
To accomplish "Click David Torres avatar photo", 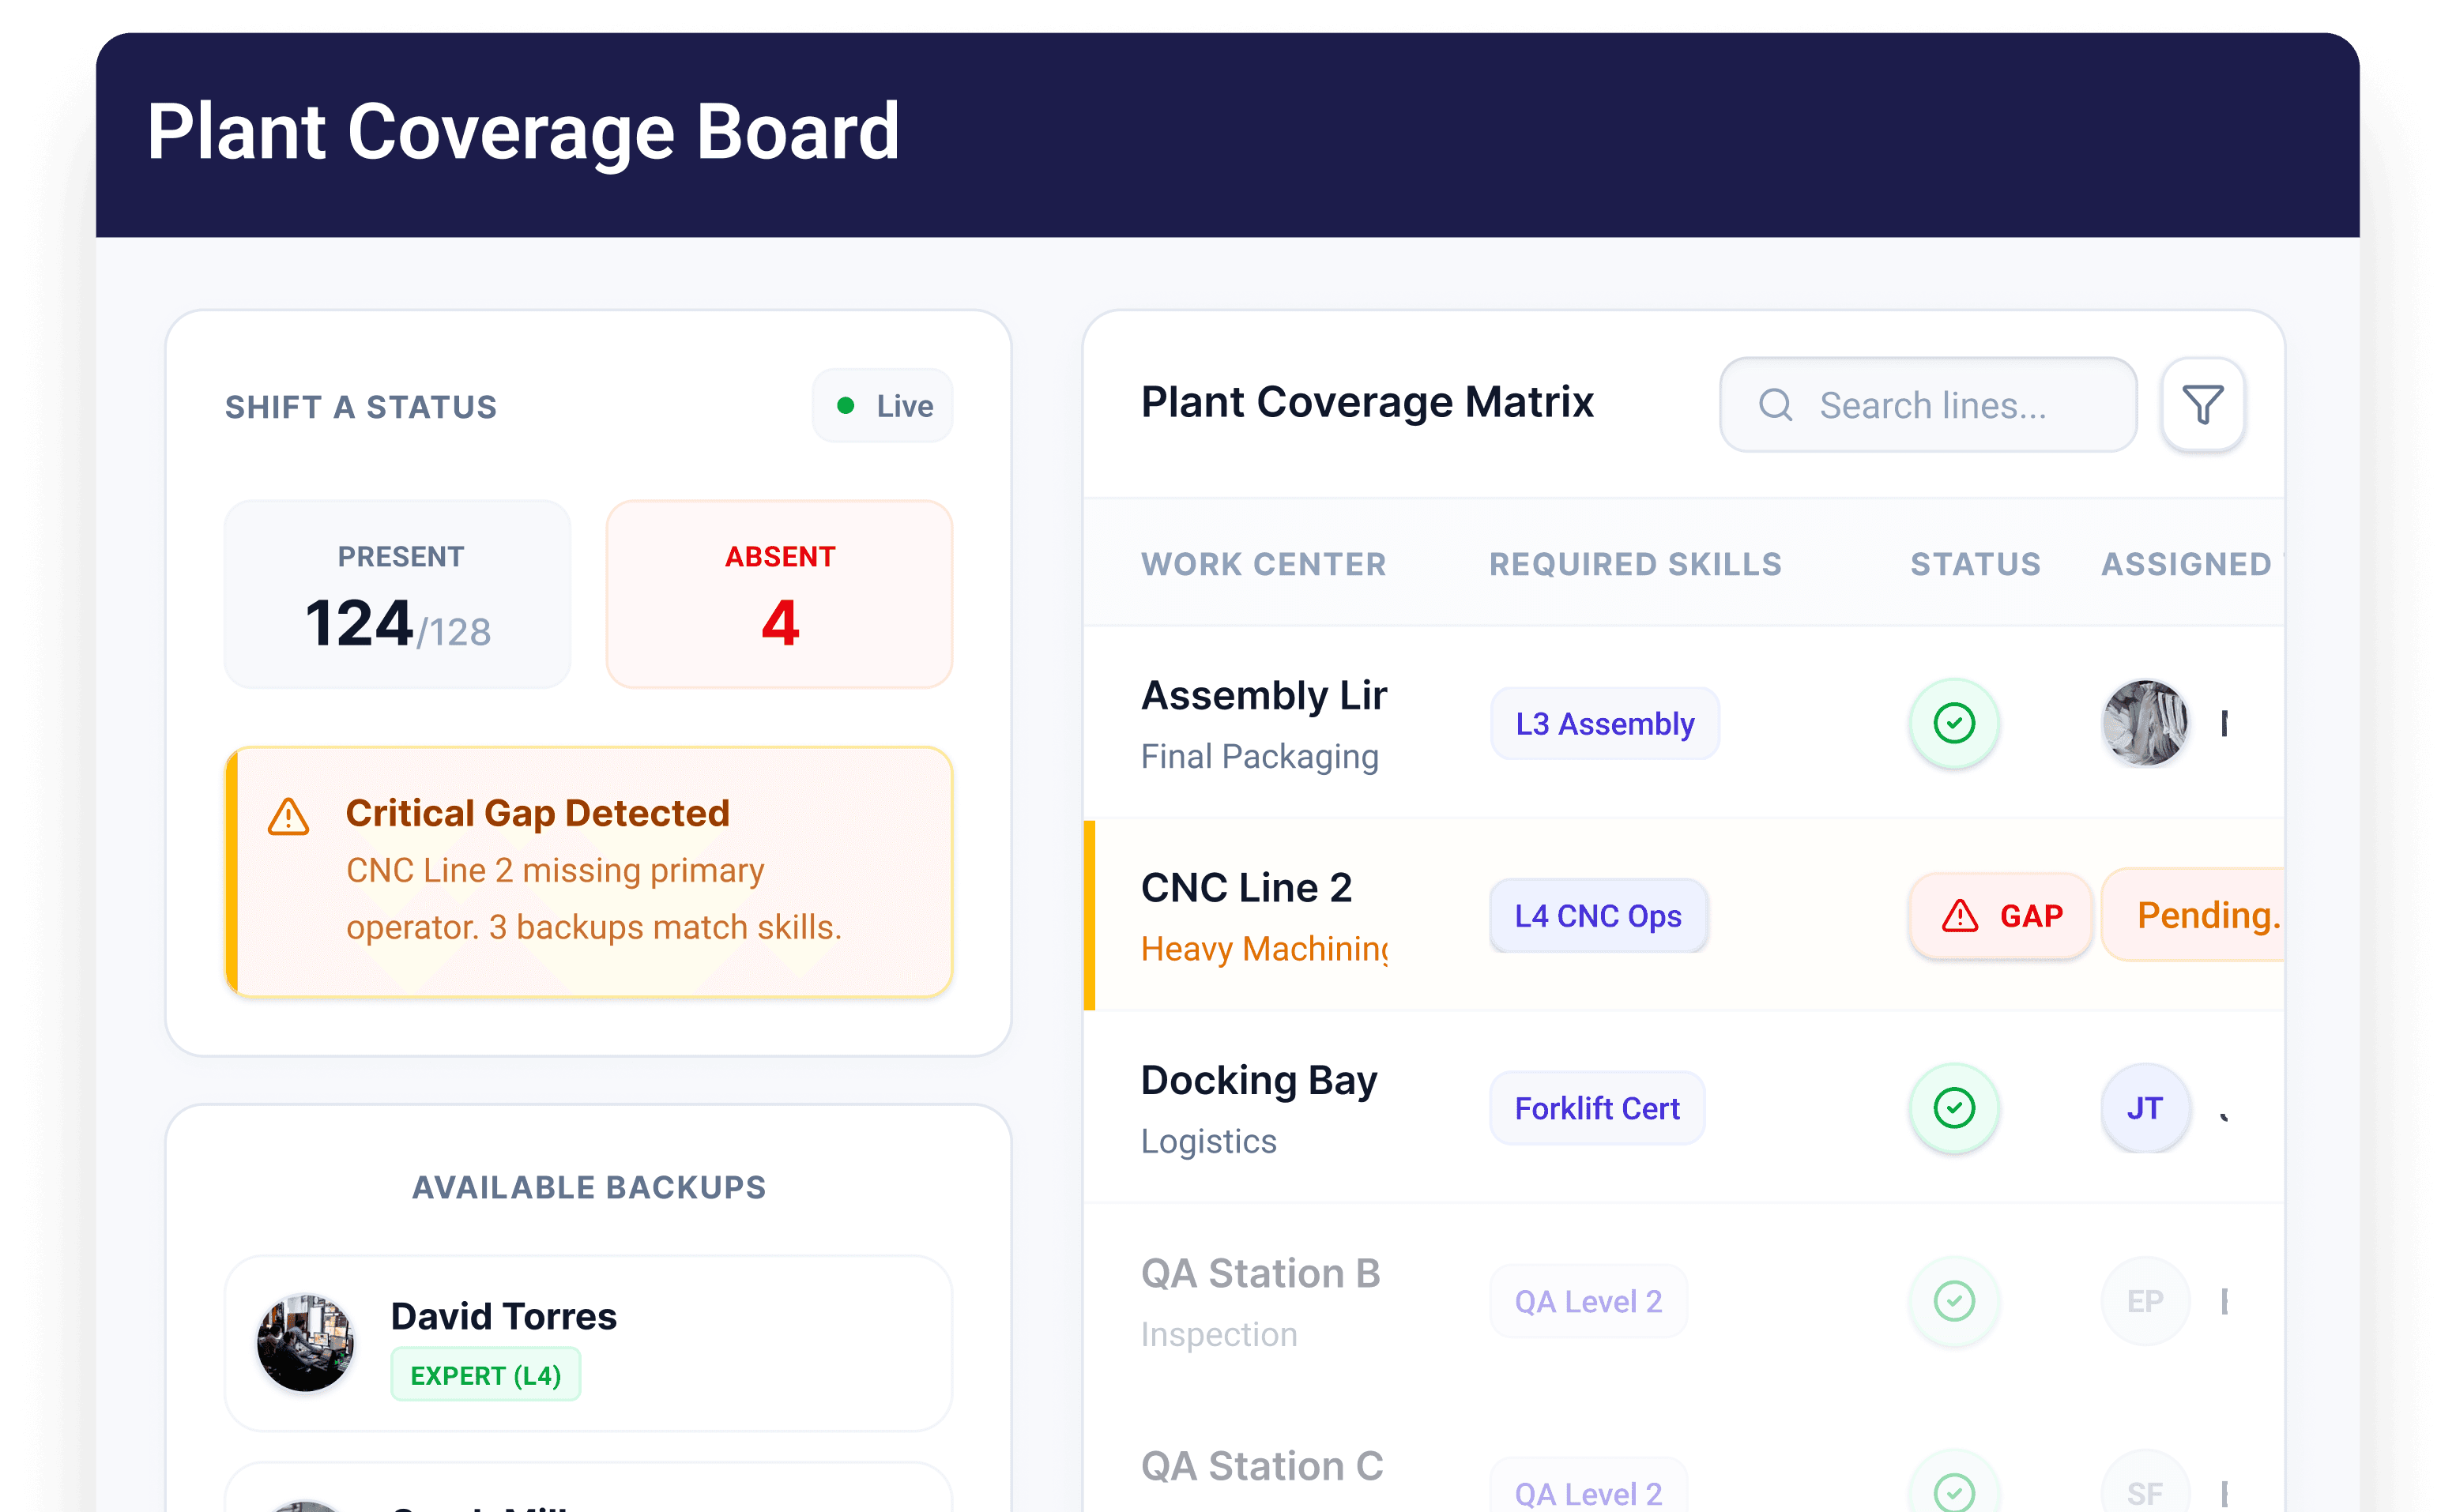I will point(305,1343).
